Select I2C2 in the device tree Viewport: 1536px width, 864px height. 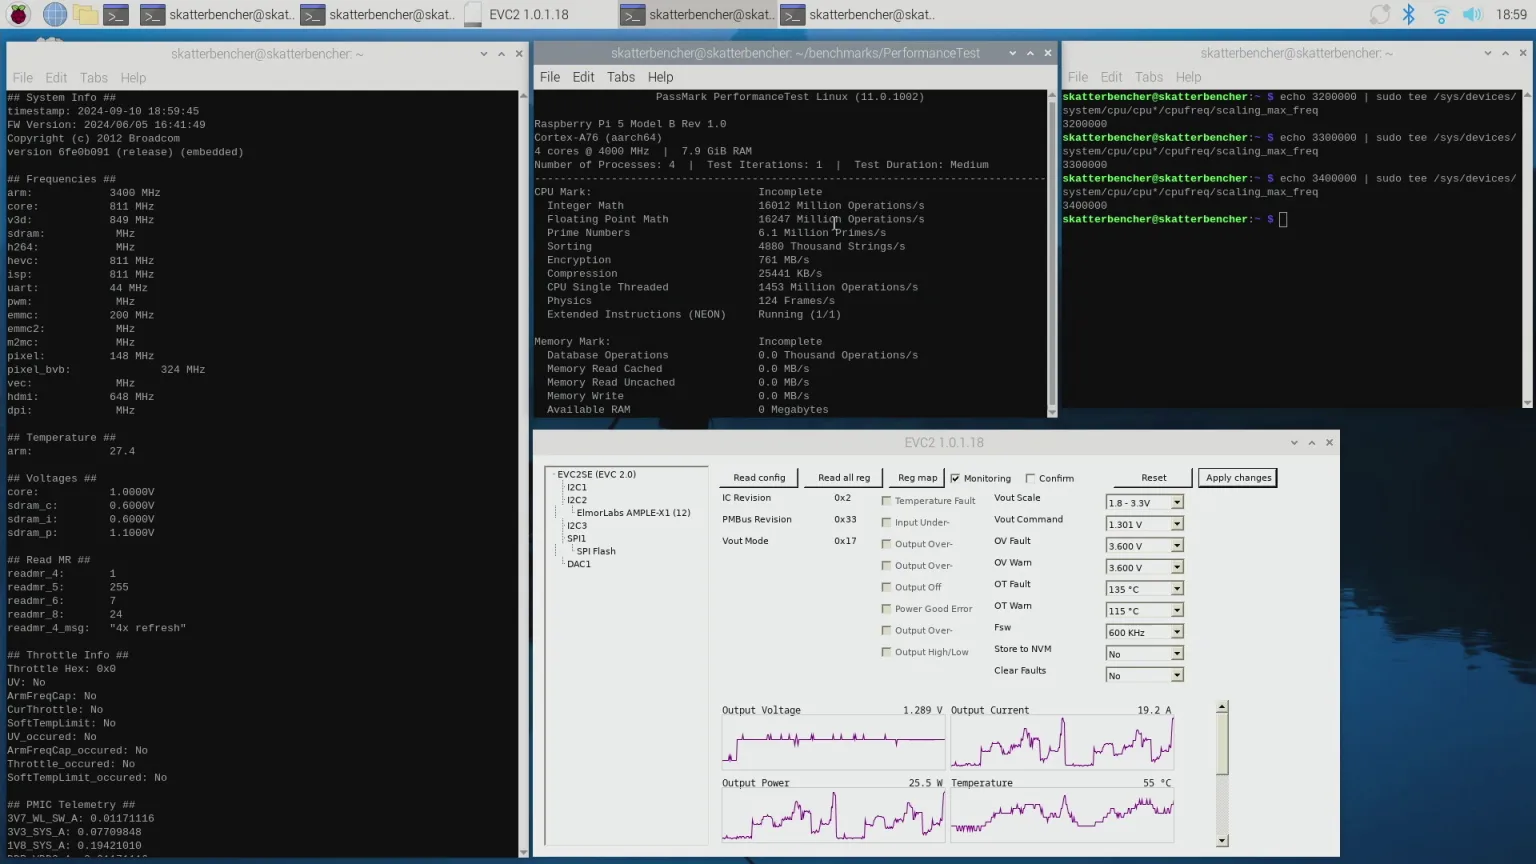coord(577,500)
